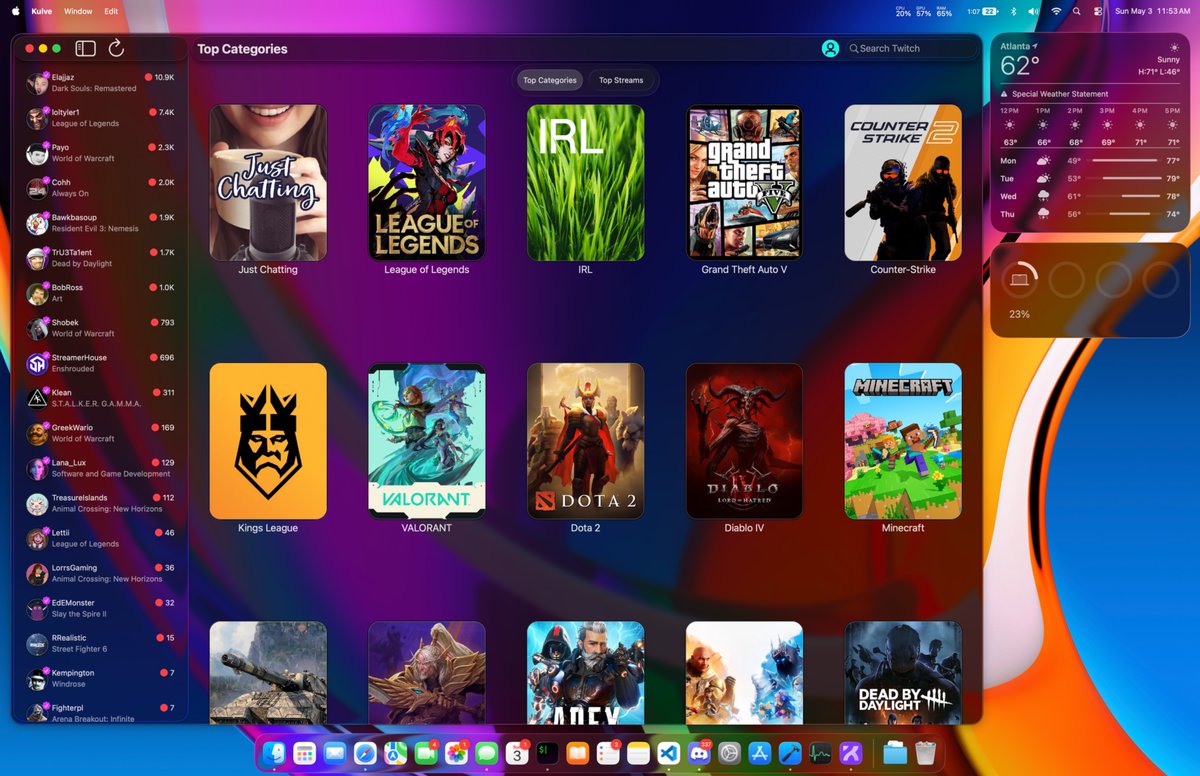
Task: Open the League of Legends category
Action: 427,183
